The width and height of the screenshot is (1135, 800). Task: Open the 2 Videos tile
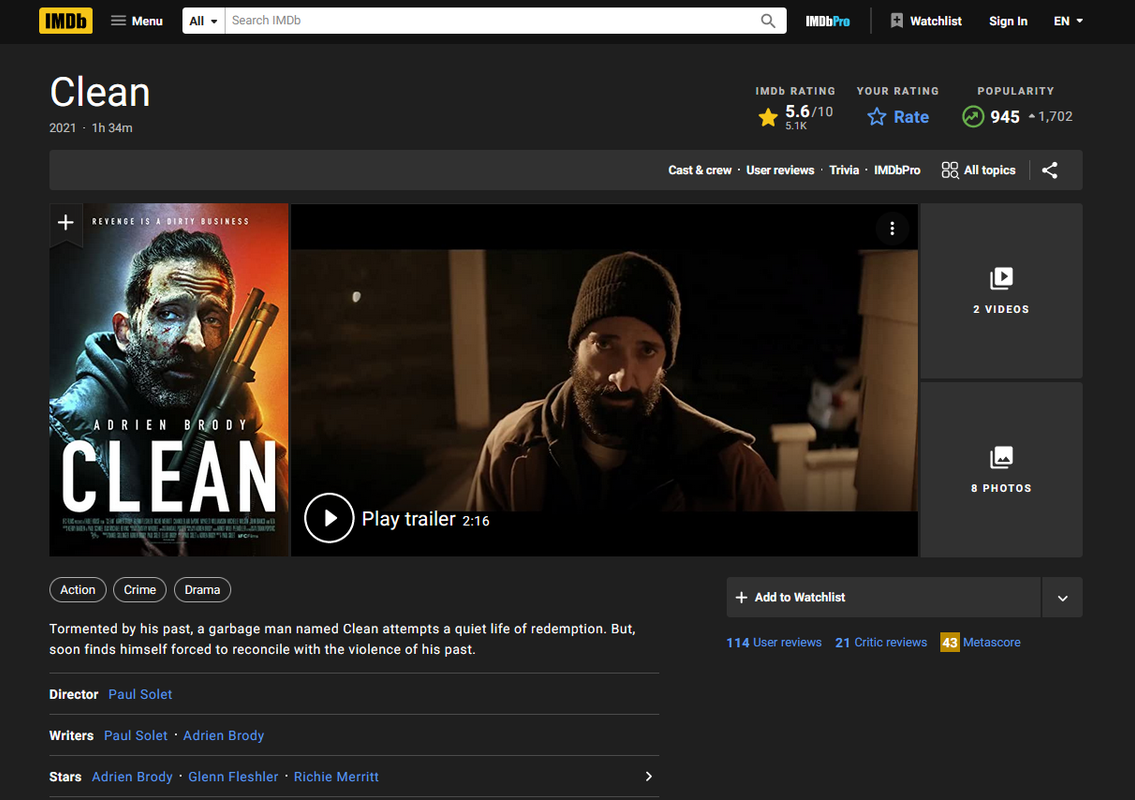click(x=1001, y=290)
